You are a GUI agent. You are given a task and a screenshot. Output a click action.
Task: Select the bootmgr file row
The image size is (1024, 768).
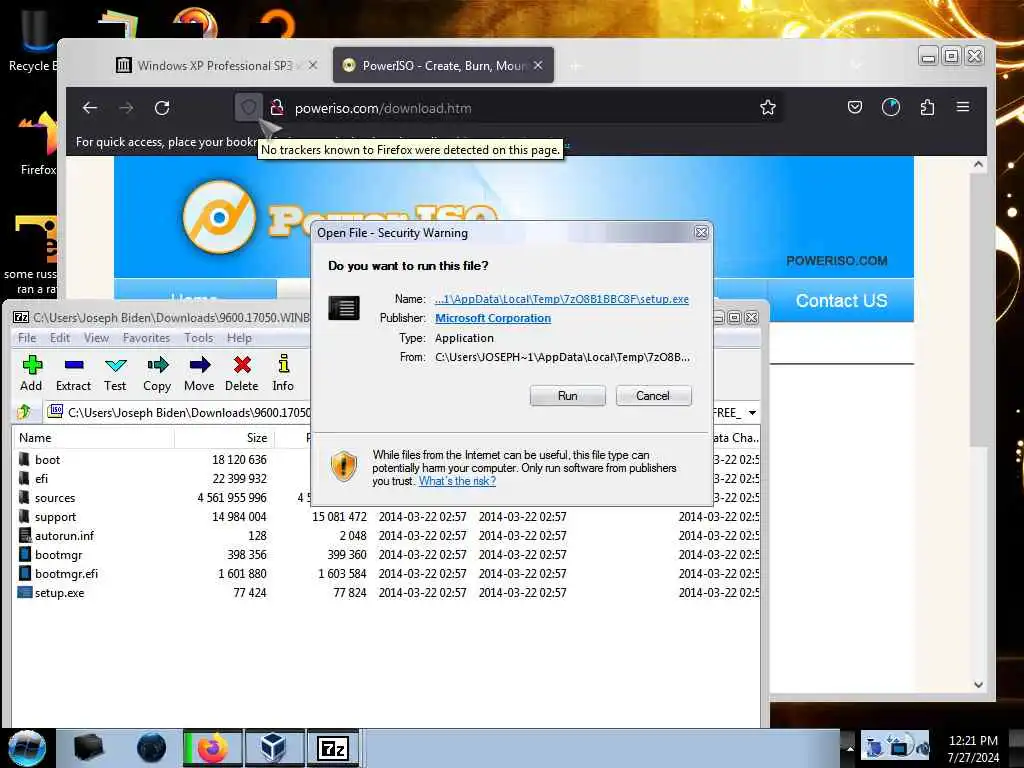click(x=387, y=554)
